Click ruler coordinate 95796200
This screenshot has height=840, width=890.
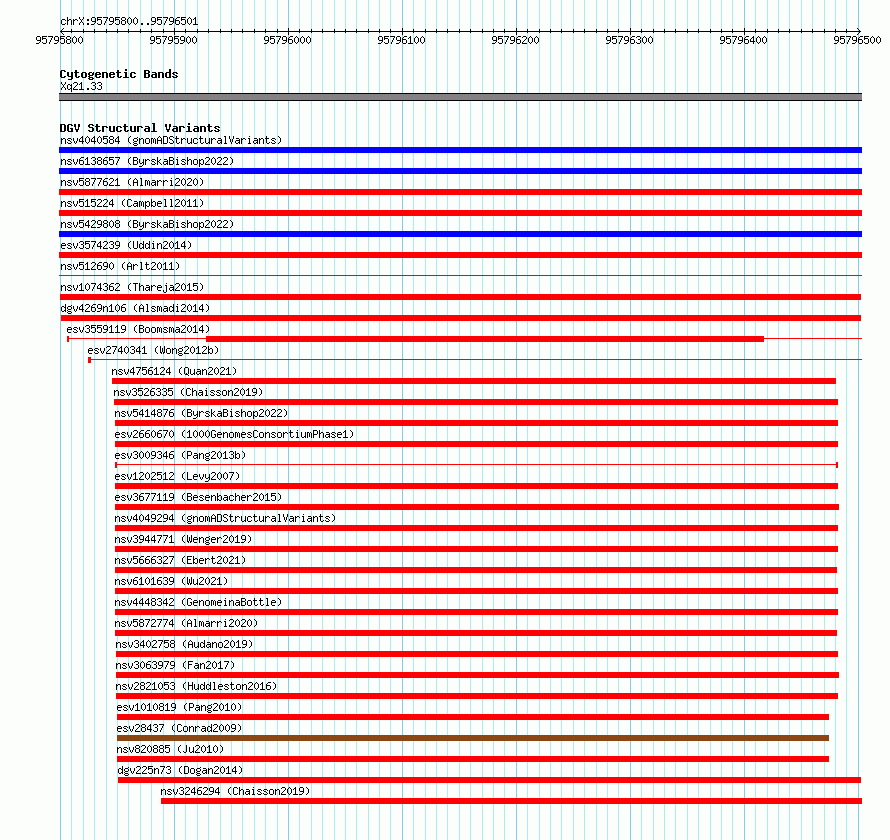(515, 40)
